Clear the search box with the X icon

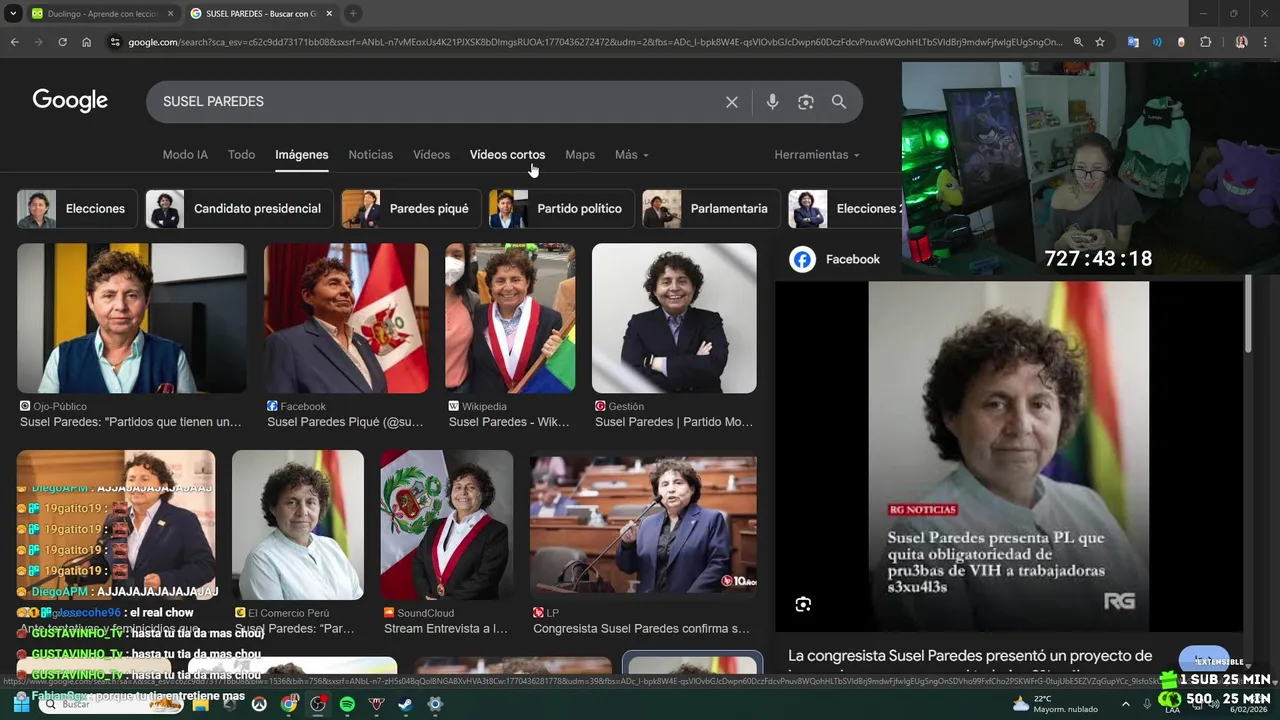click(x=732, y=102)
